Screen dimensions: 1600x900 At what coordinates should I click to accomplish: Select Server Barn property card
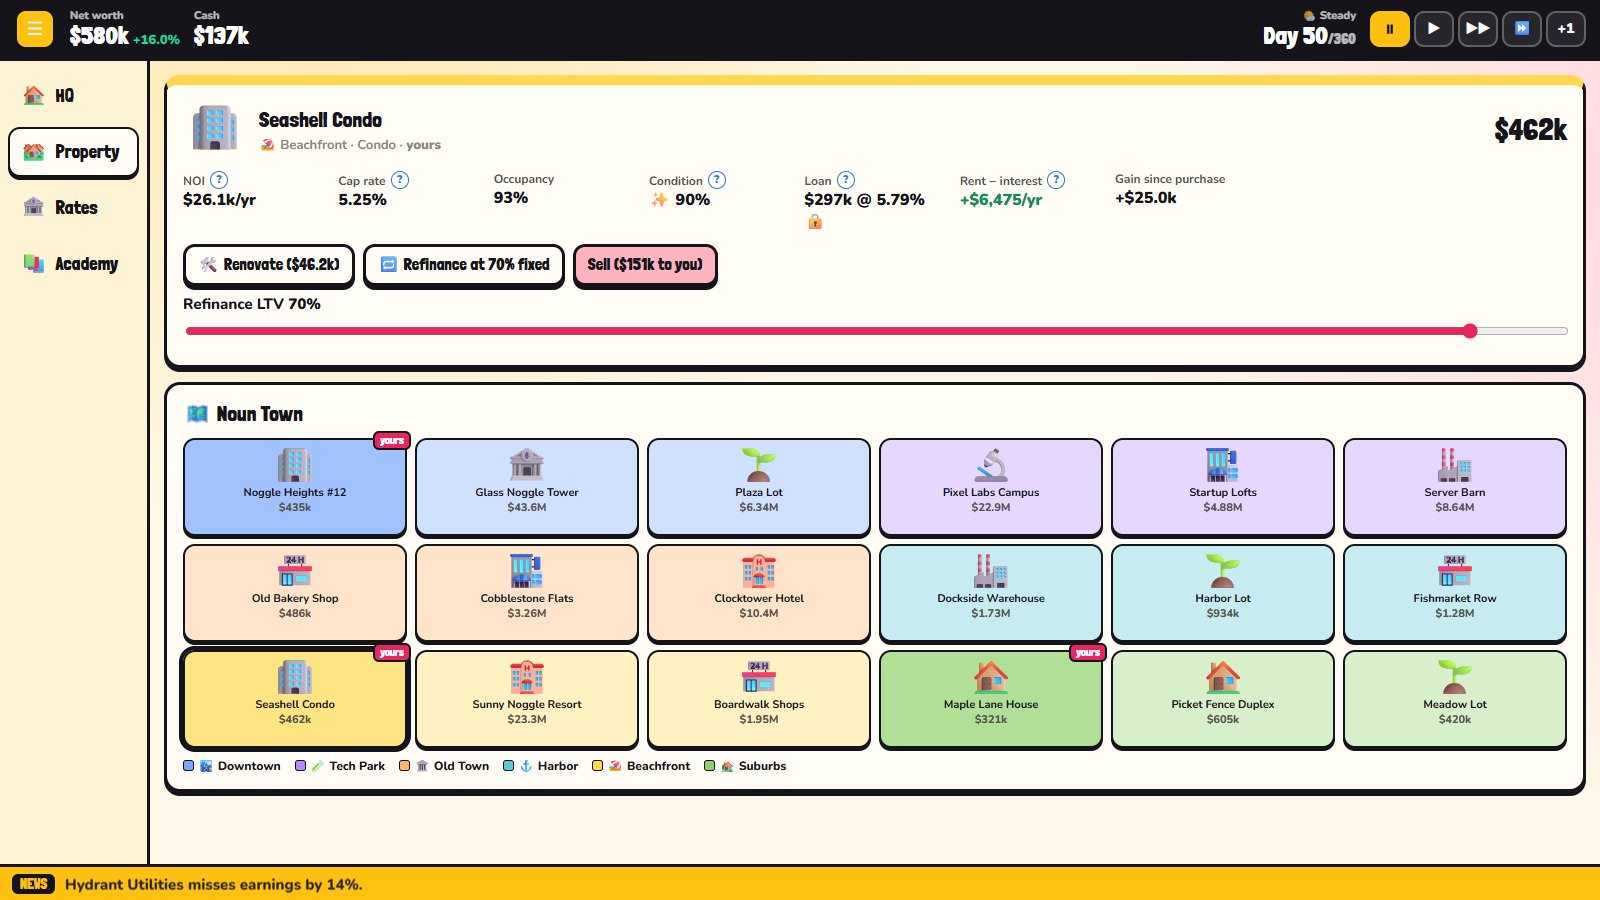coord(1455,487)
